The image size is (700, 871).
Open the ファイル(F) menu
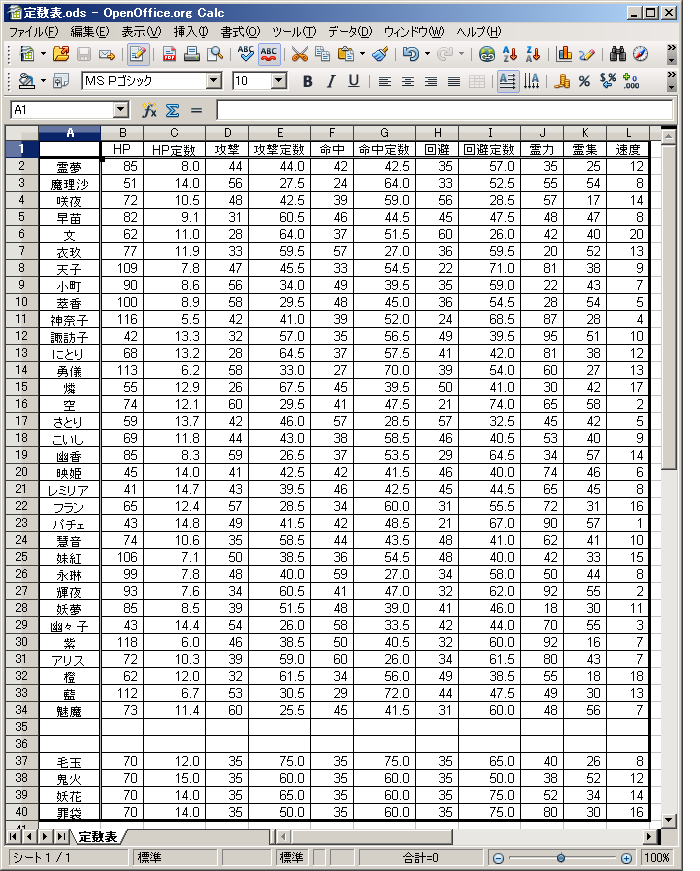pos(33,32)
